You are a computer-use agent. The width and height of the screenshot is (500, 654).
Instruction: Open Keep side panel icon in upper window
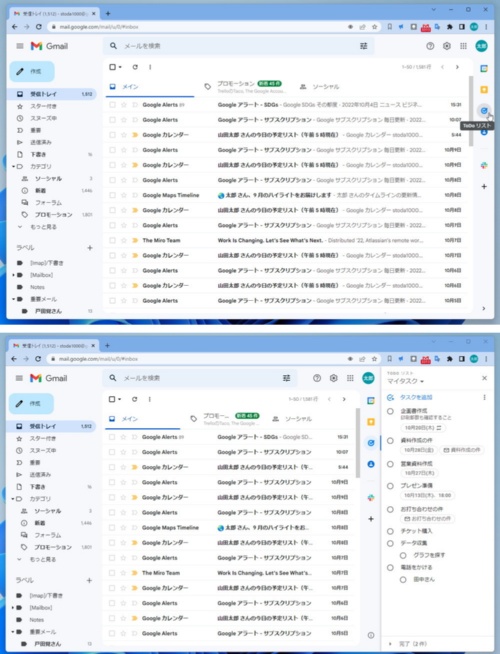click(484, 90)
